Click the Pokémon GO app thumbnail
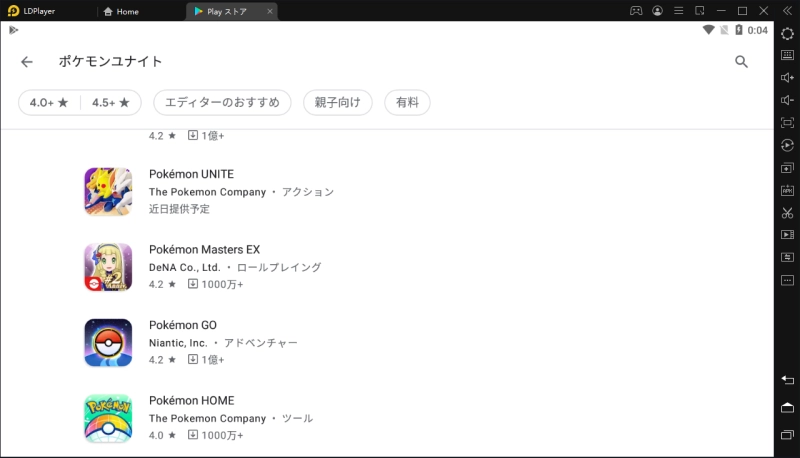Image resolution: width=800 pixels, height=458 pixels. tap(108, 343)
